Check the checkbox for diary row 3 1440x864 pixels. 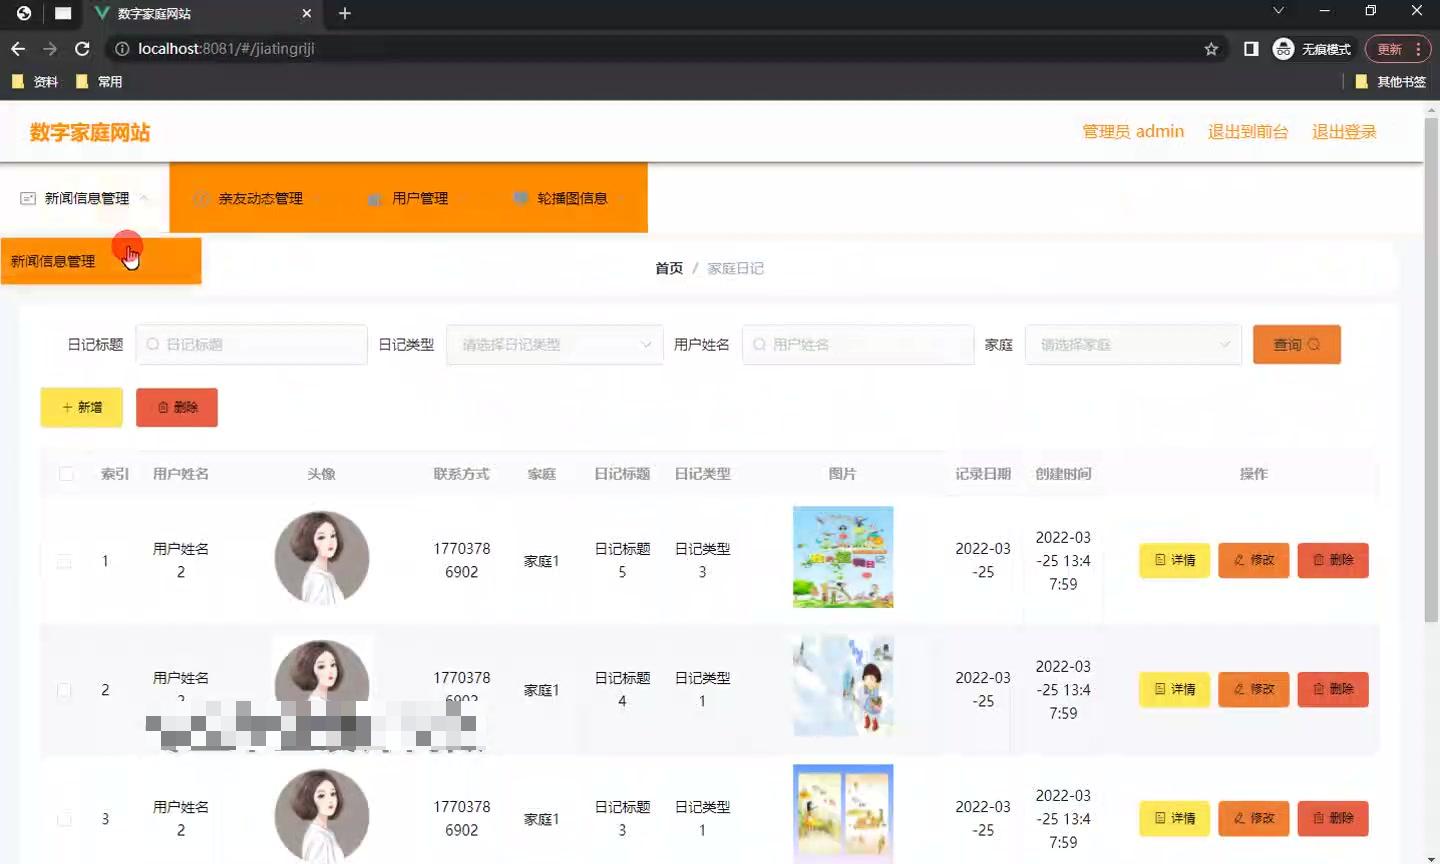click(x=64, y=818)
